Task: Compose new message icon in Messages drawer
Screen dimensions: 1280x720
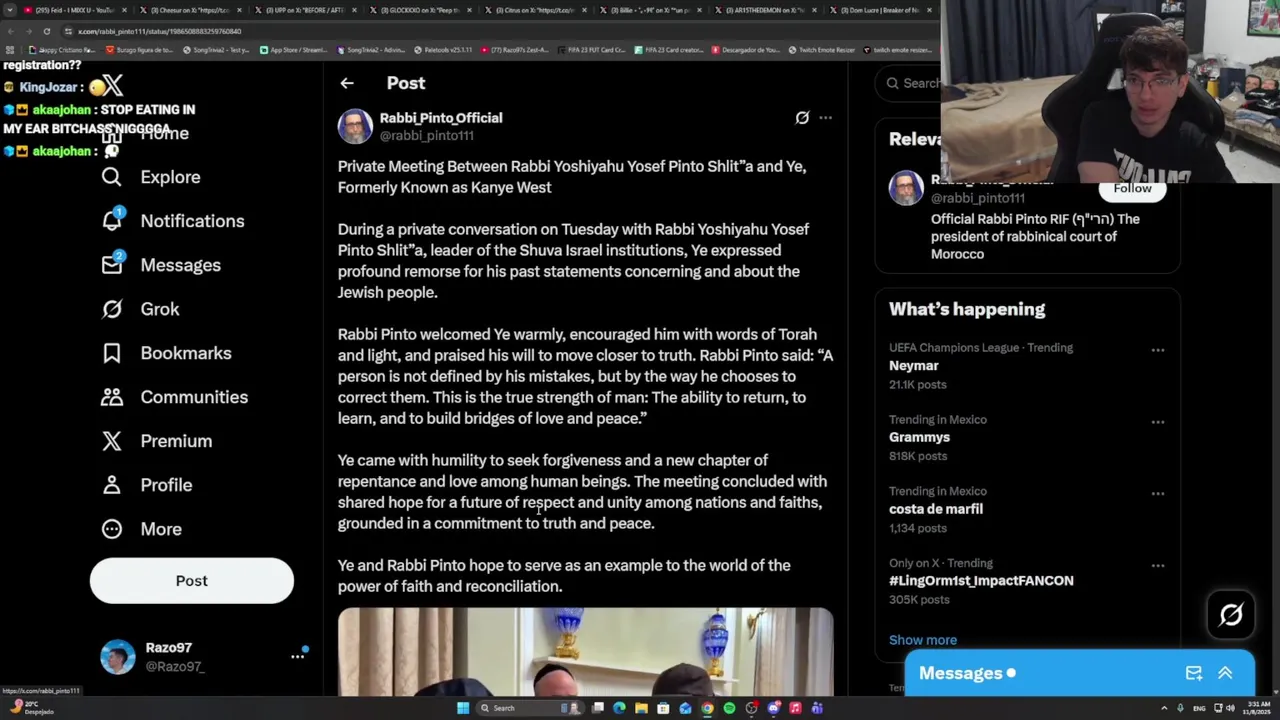Action: point(1194,673)
